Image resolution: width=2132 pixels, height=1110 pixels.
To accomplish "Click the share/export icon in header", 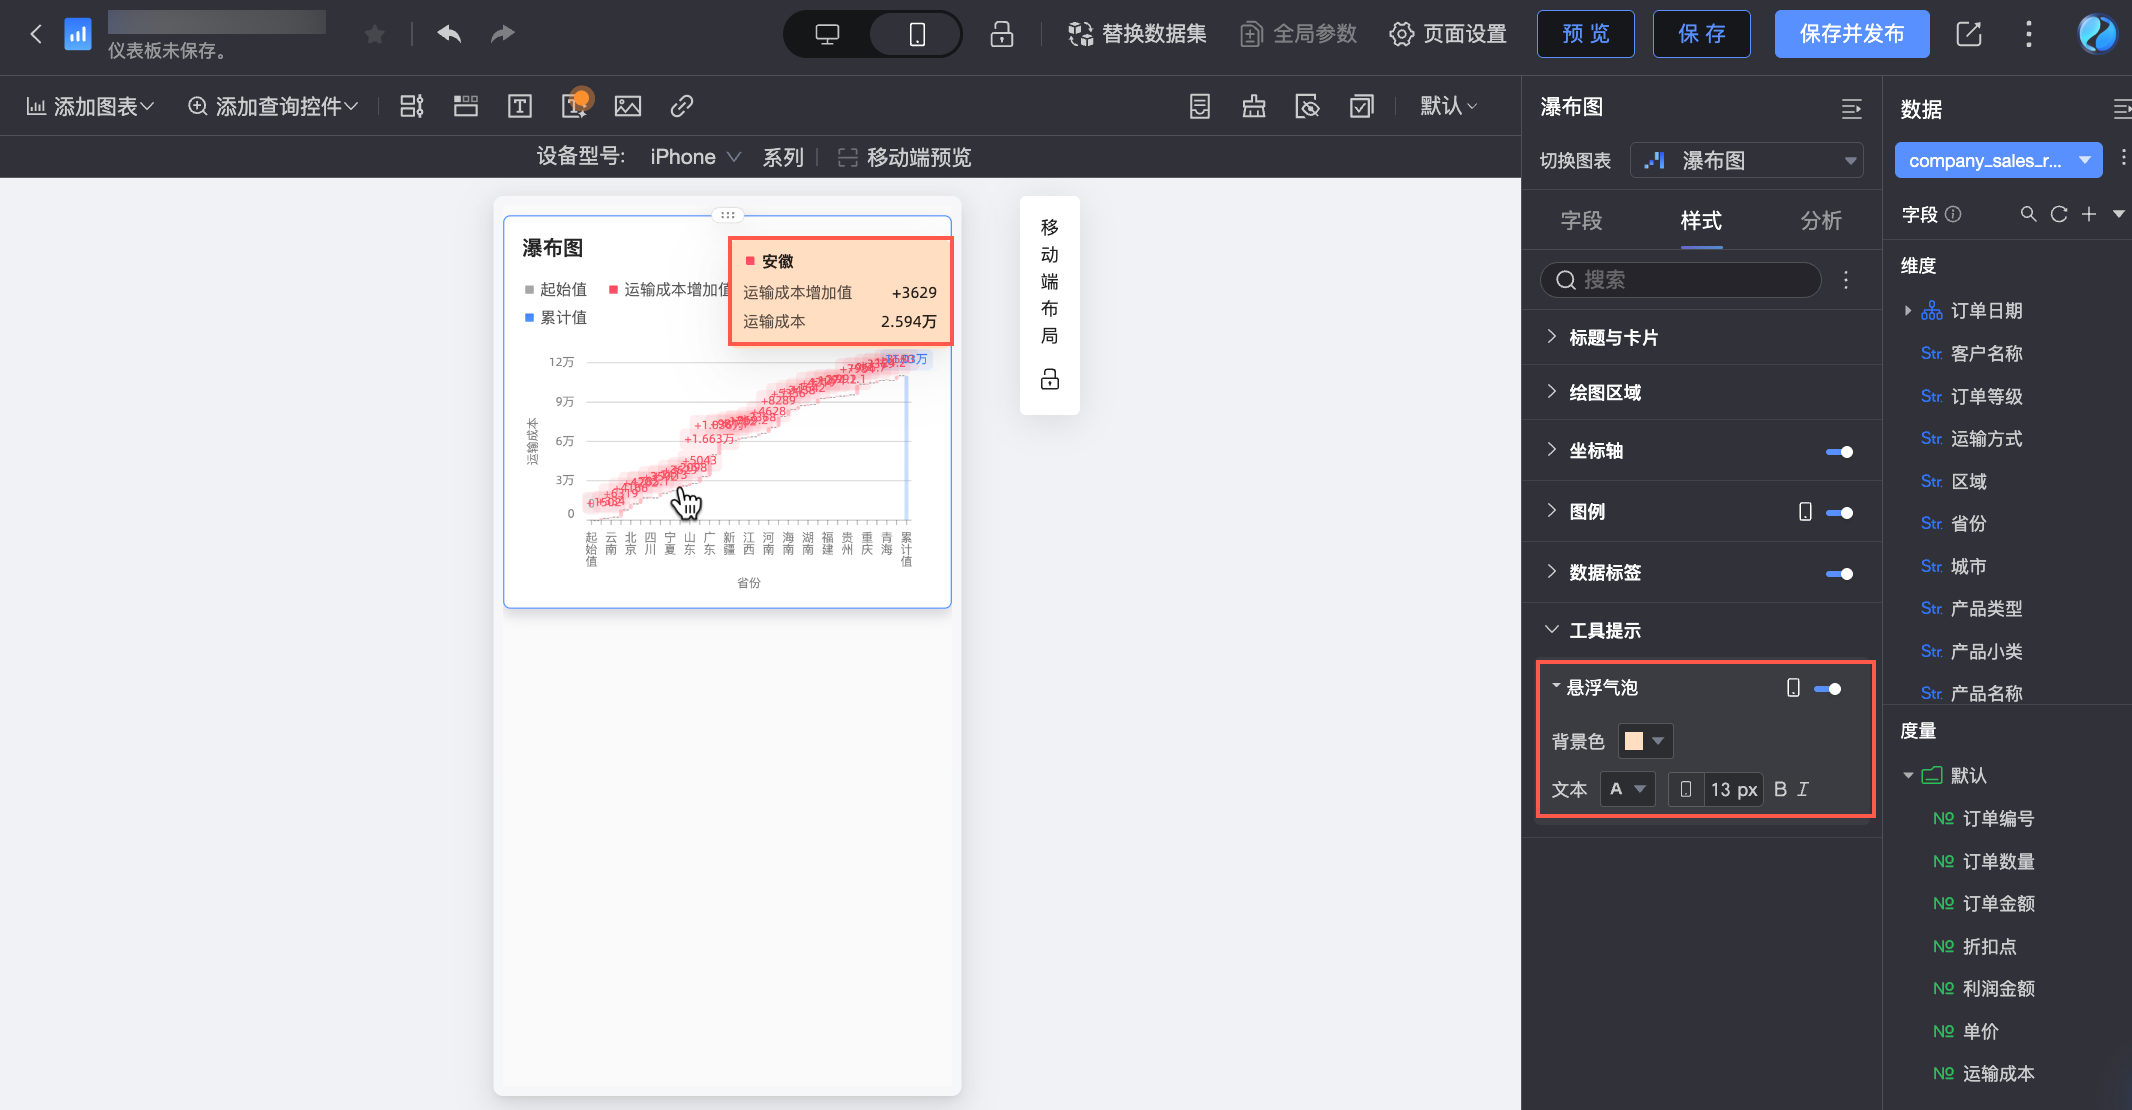I will coord(1968,34).
